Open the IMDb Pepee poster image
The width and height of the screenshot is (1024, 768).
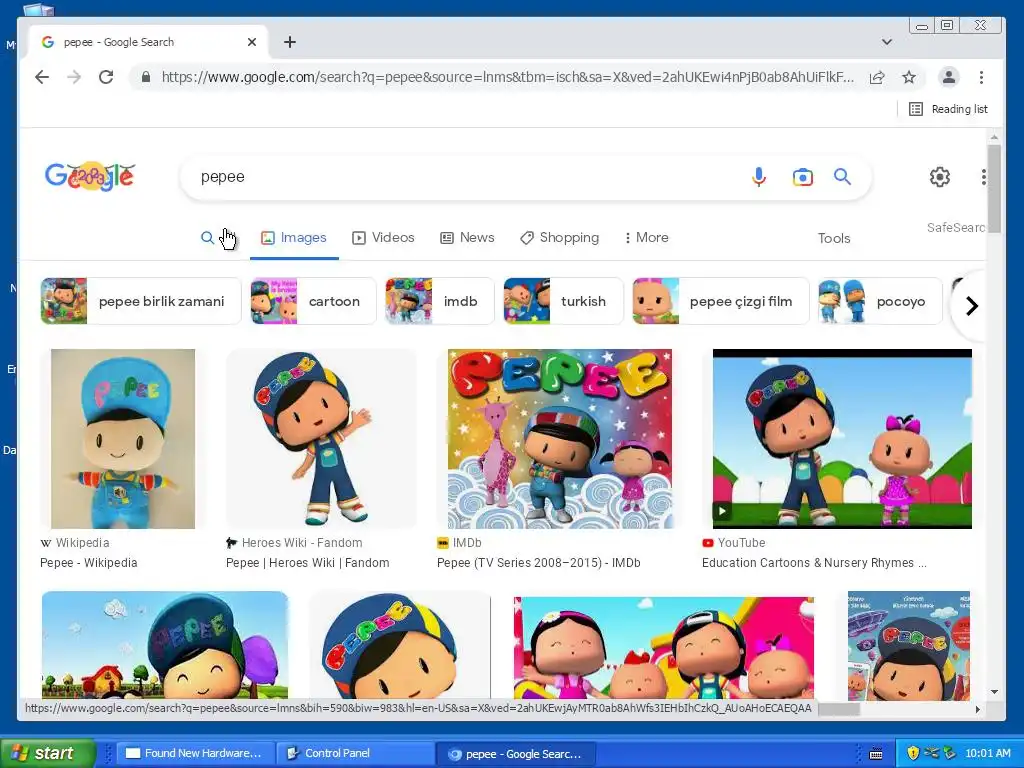[560, 439]
